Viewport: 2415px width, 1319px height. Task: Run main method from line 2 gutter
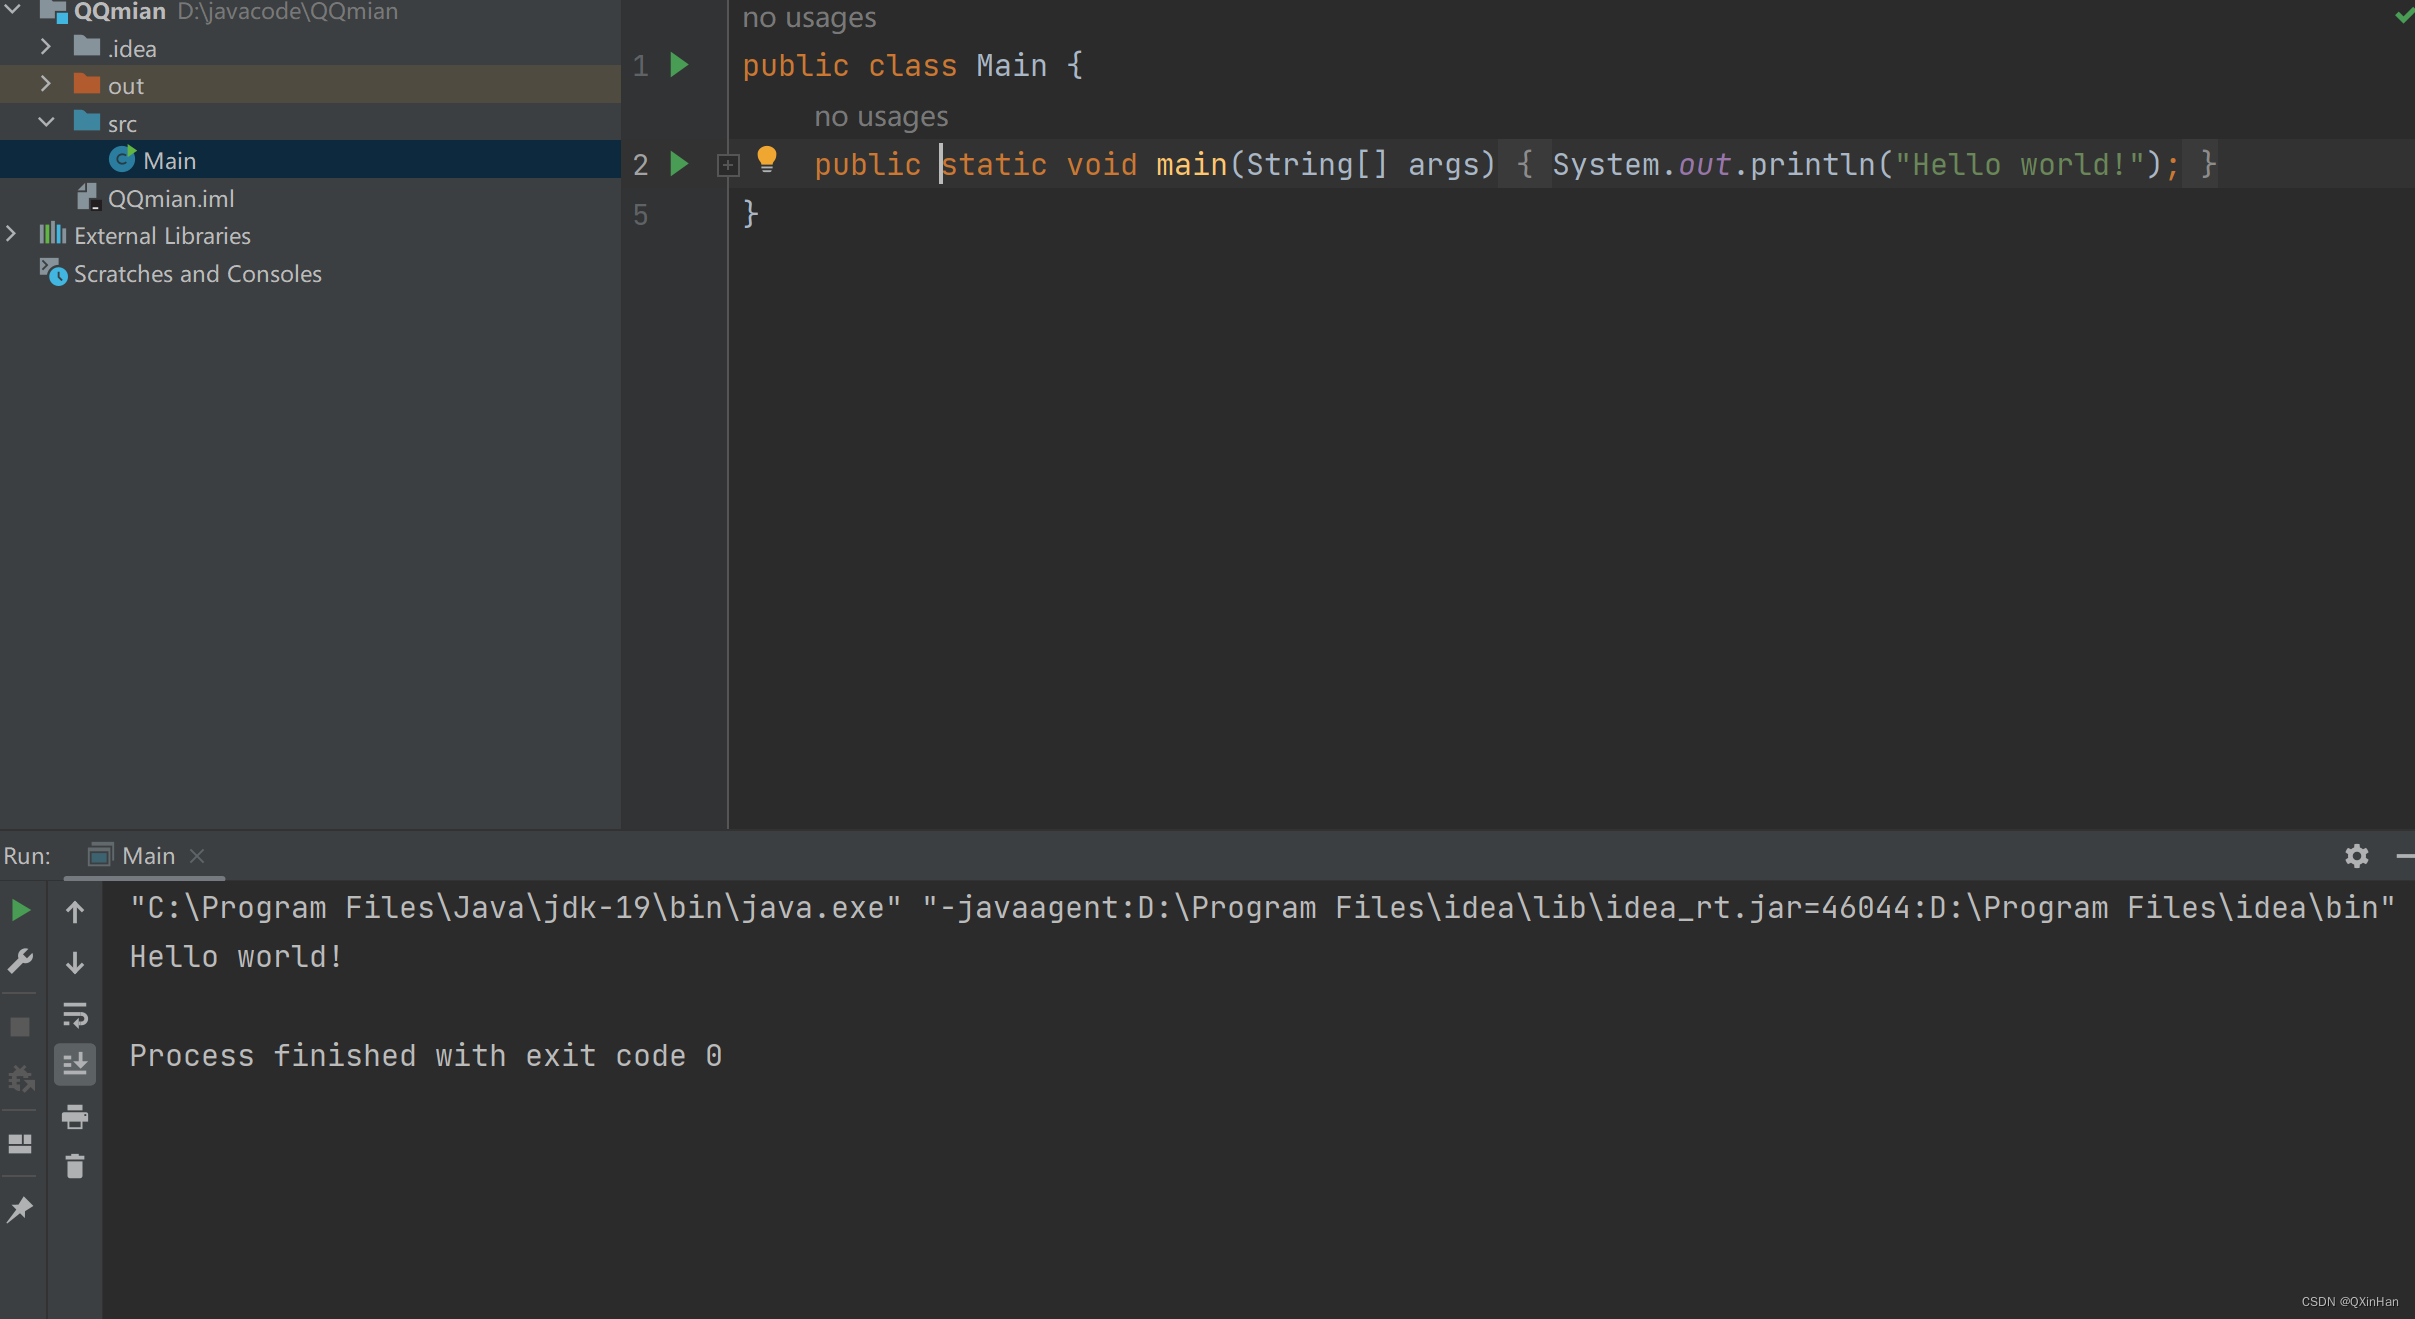679,164
